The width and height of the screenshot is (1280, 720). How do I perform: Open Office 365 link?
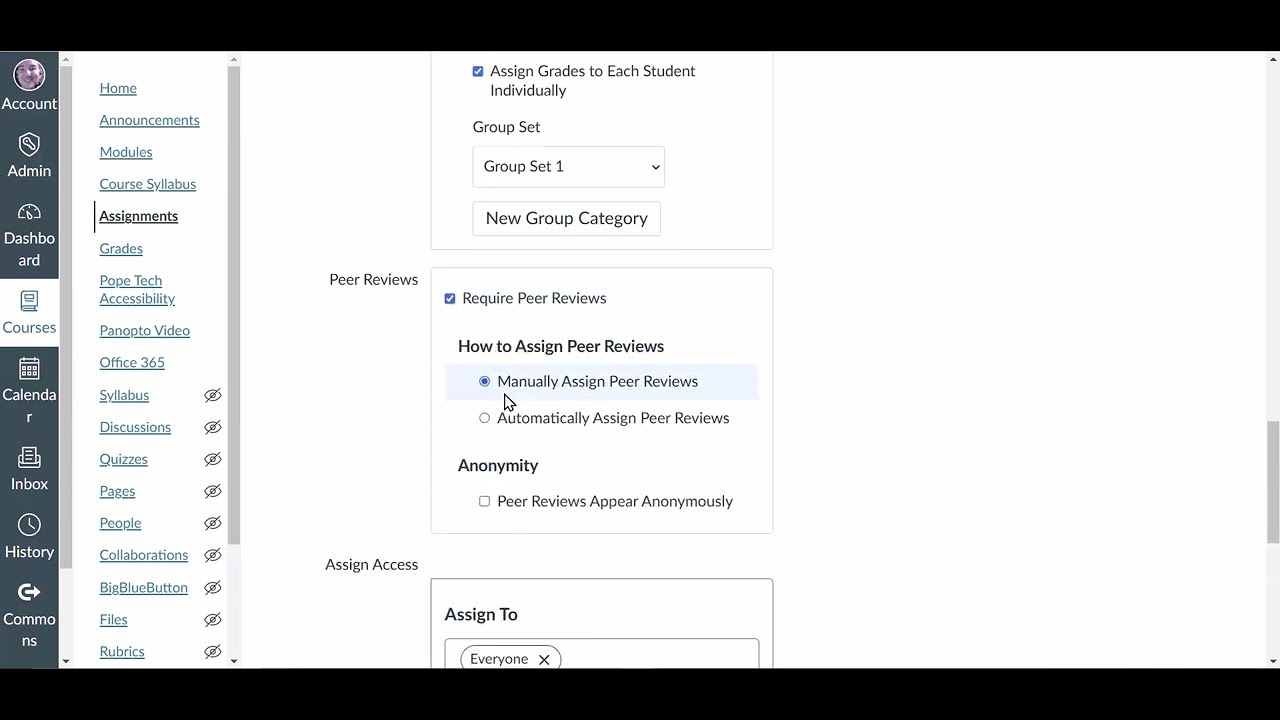point(132,362)
